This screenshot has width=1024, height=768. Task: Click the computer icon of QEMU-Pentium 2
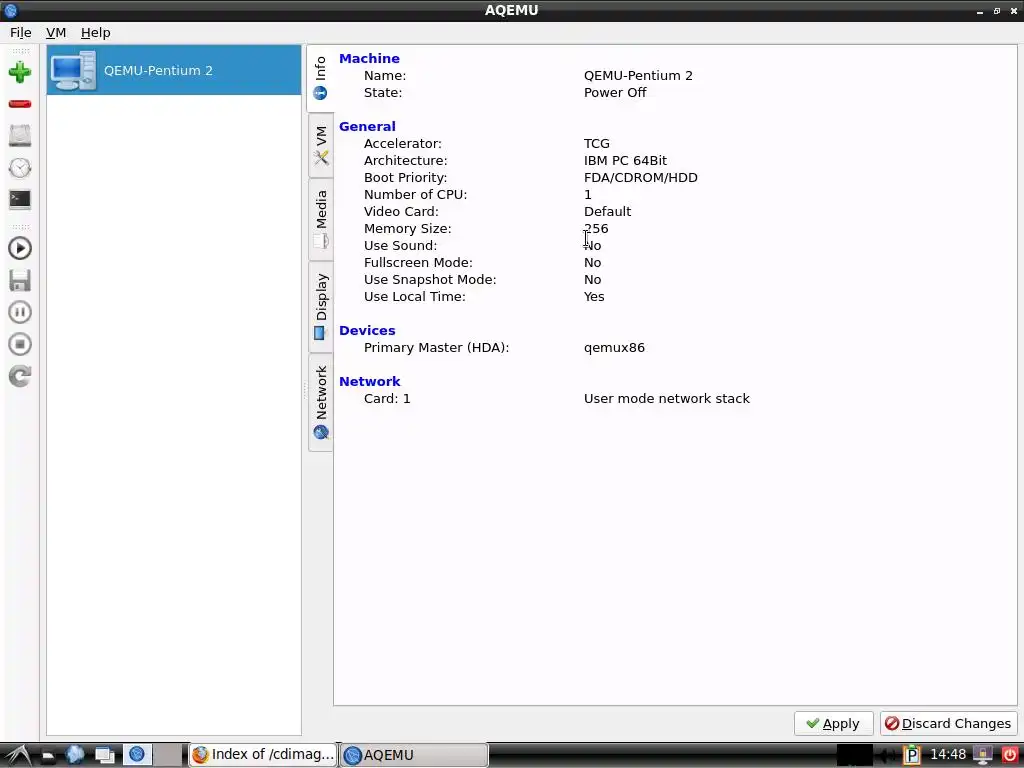(x=73, y=71)
